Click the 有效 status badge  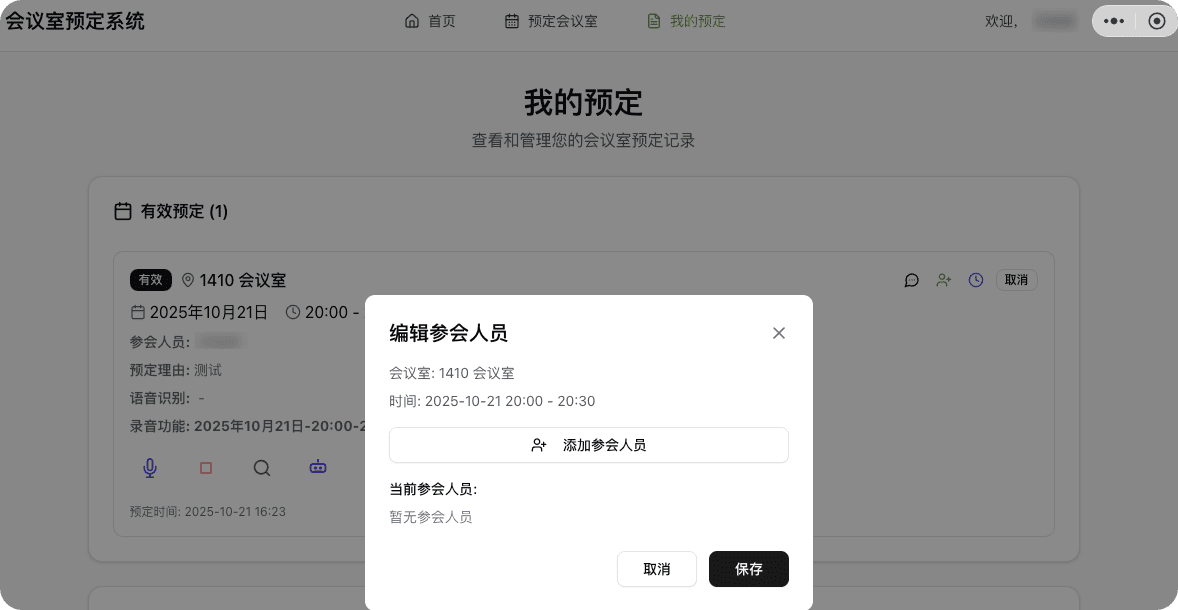pos(151,280)
